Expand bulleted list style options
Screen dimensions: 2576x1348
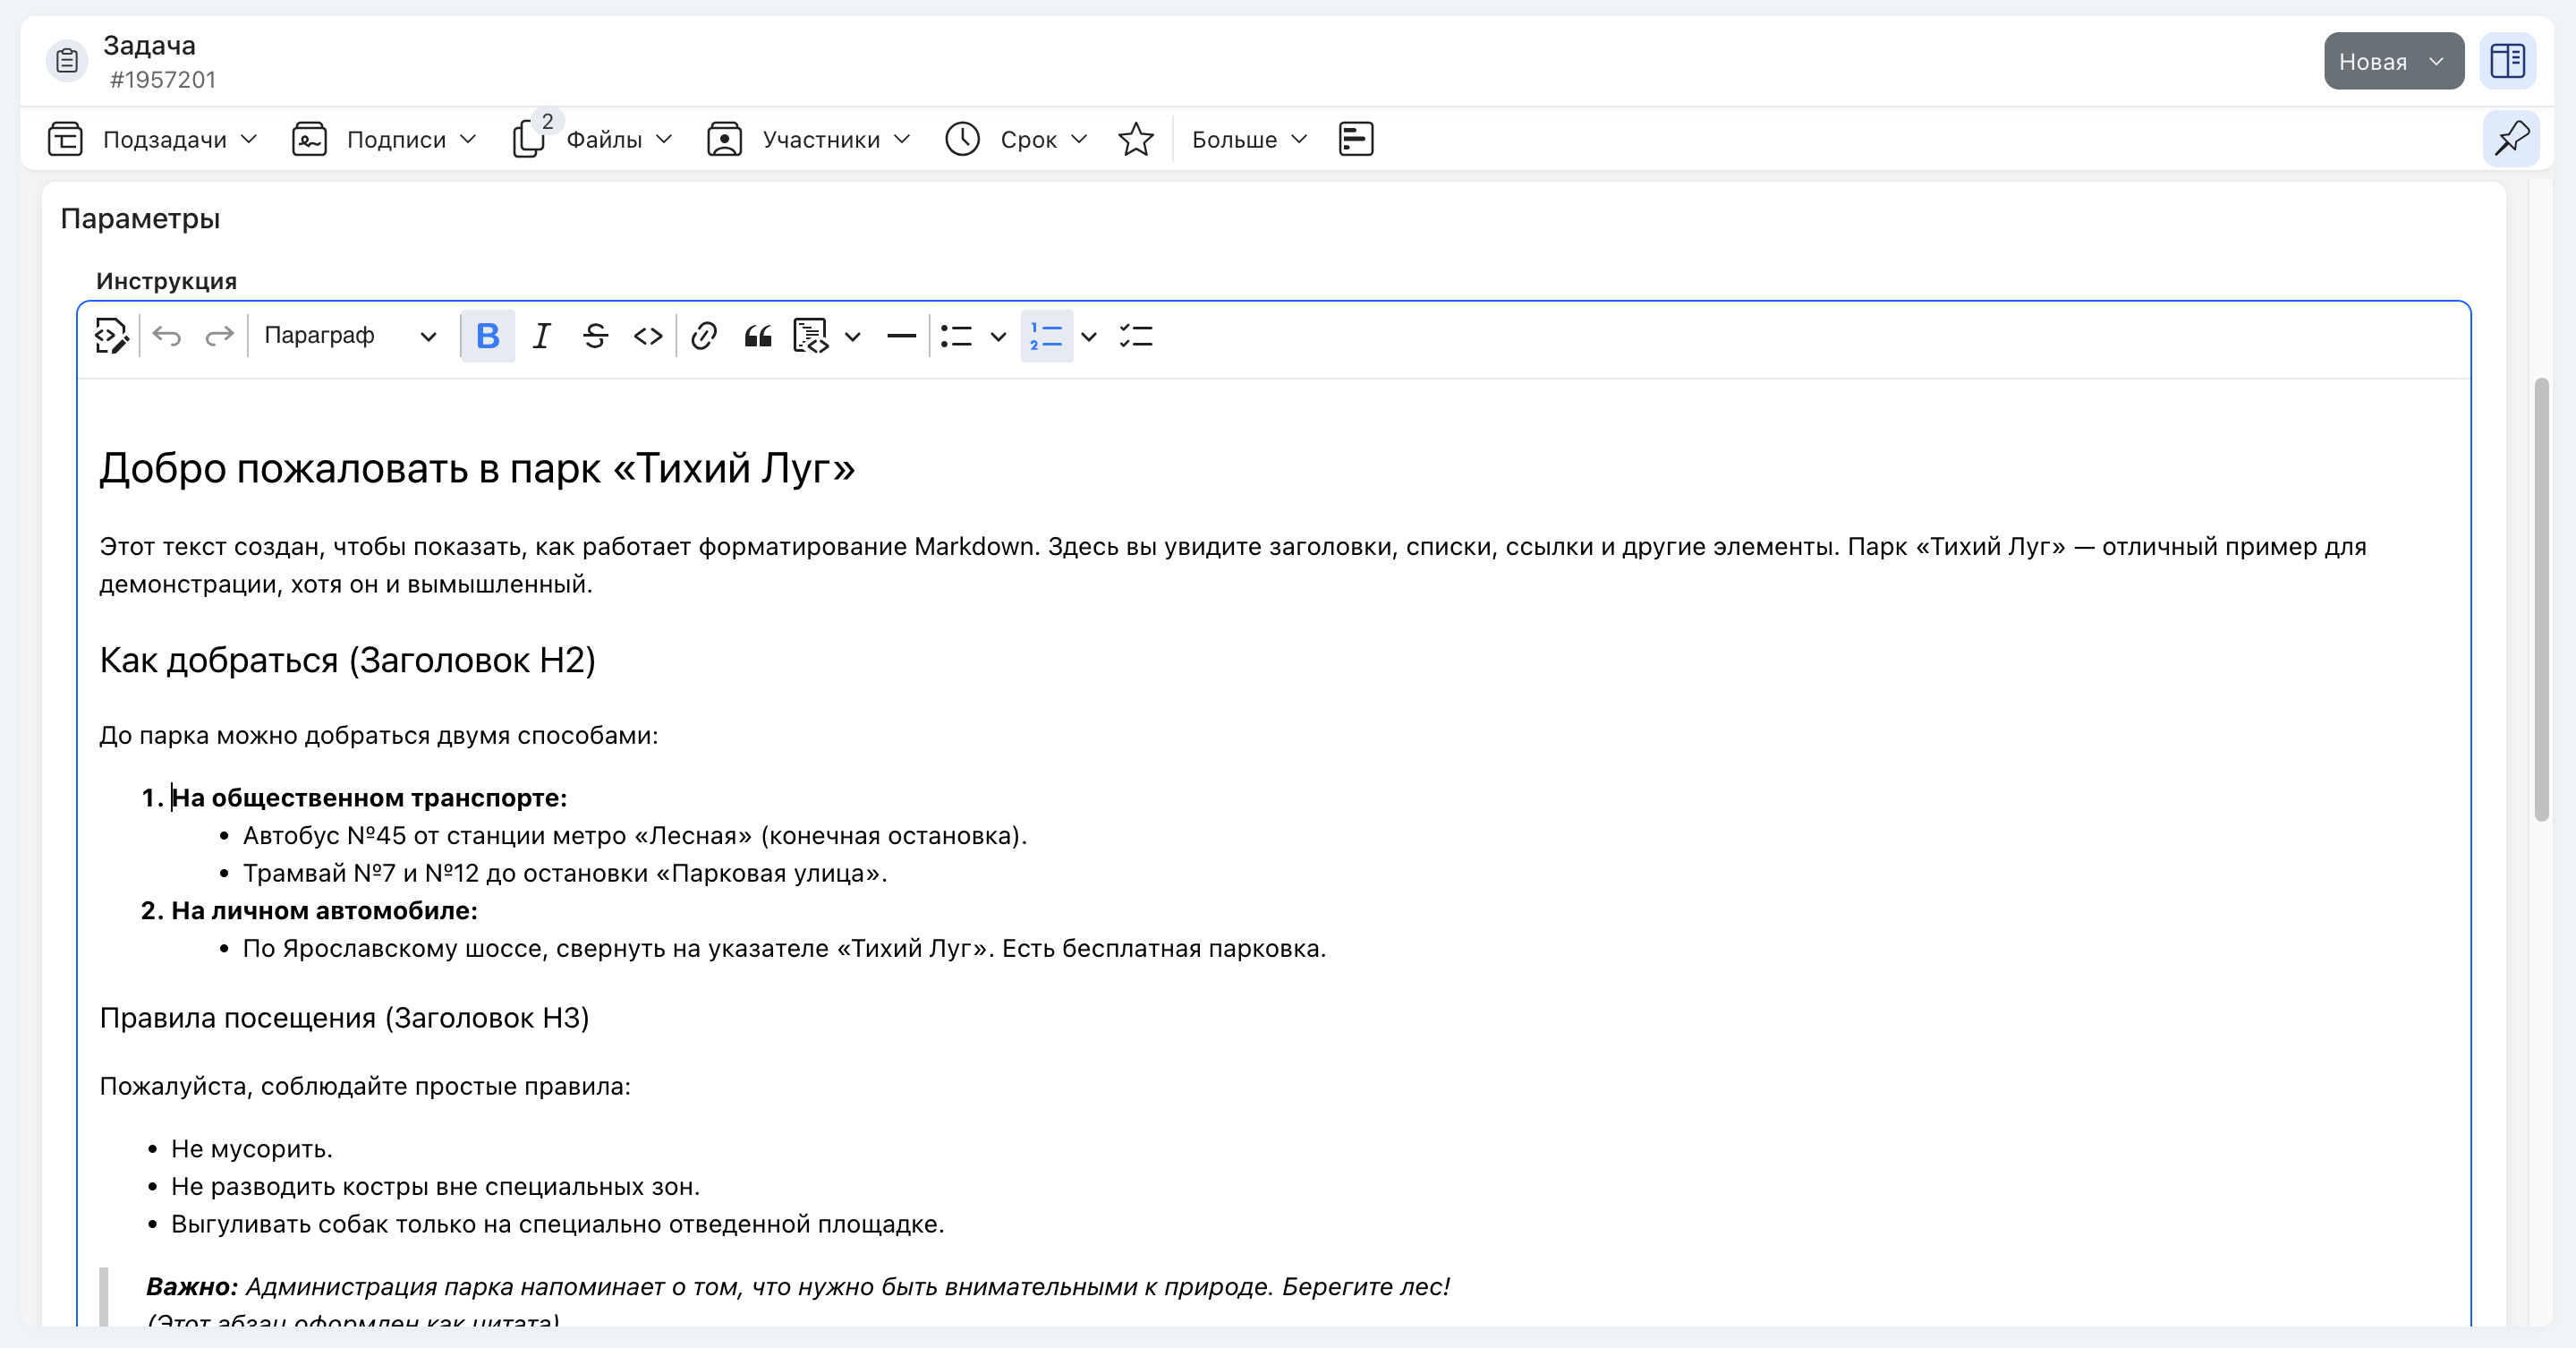(998, 337)
